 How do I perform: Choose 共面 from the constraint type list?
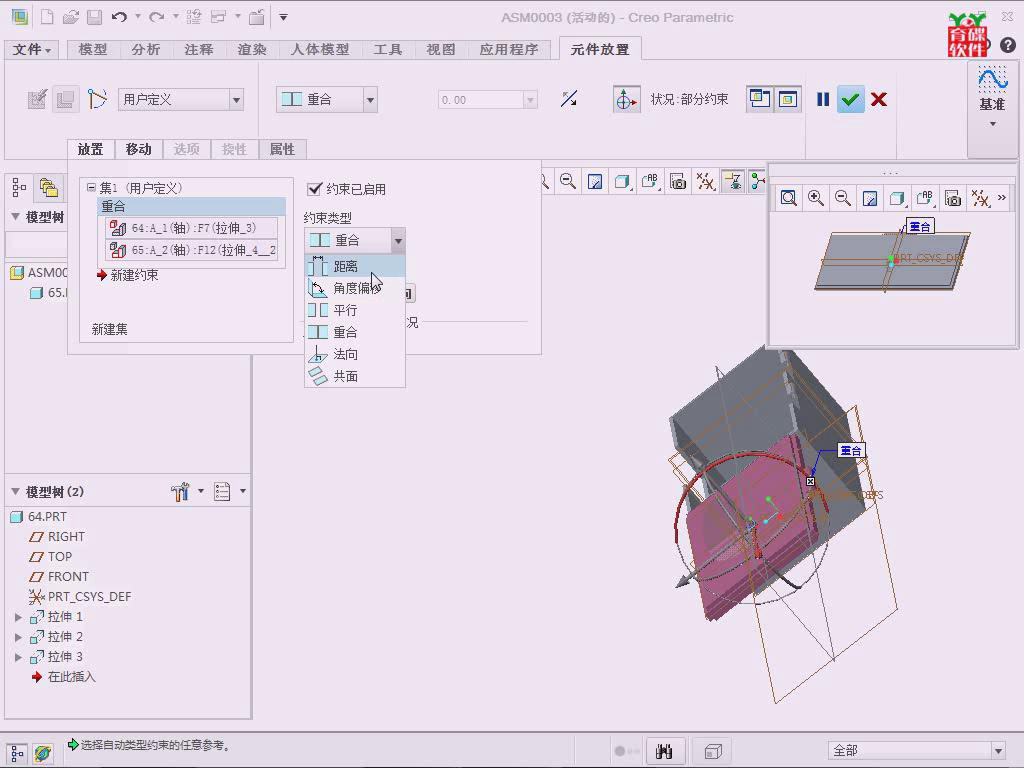[355, 376]
